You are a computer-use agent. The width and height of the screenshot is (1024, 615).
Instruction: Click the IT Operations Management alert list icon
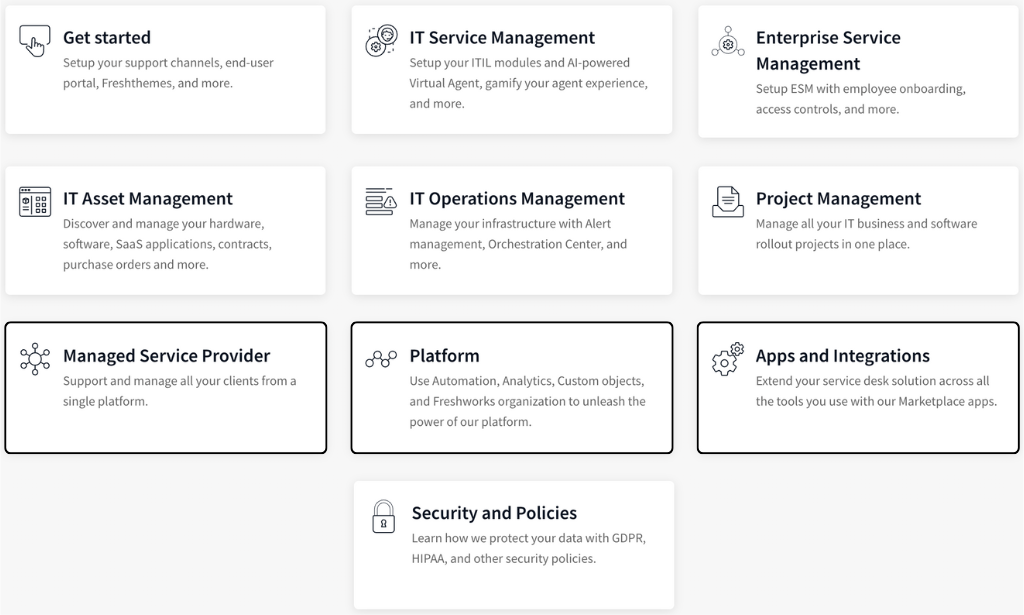(x=380, y=202)
